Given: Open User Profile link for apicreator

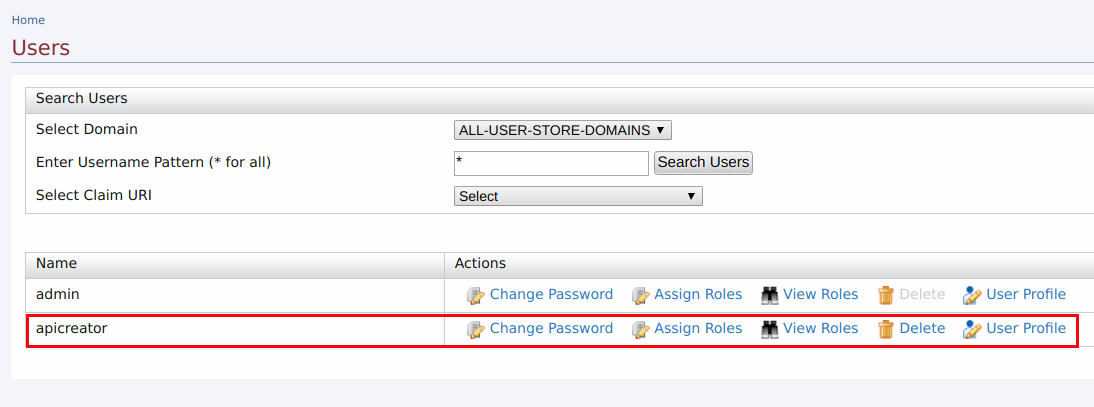Looking at the screenshot, I should tap(1026, 329).
